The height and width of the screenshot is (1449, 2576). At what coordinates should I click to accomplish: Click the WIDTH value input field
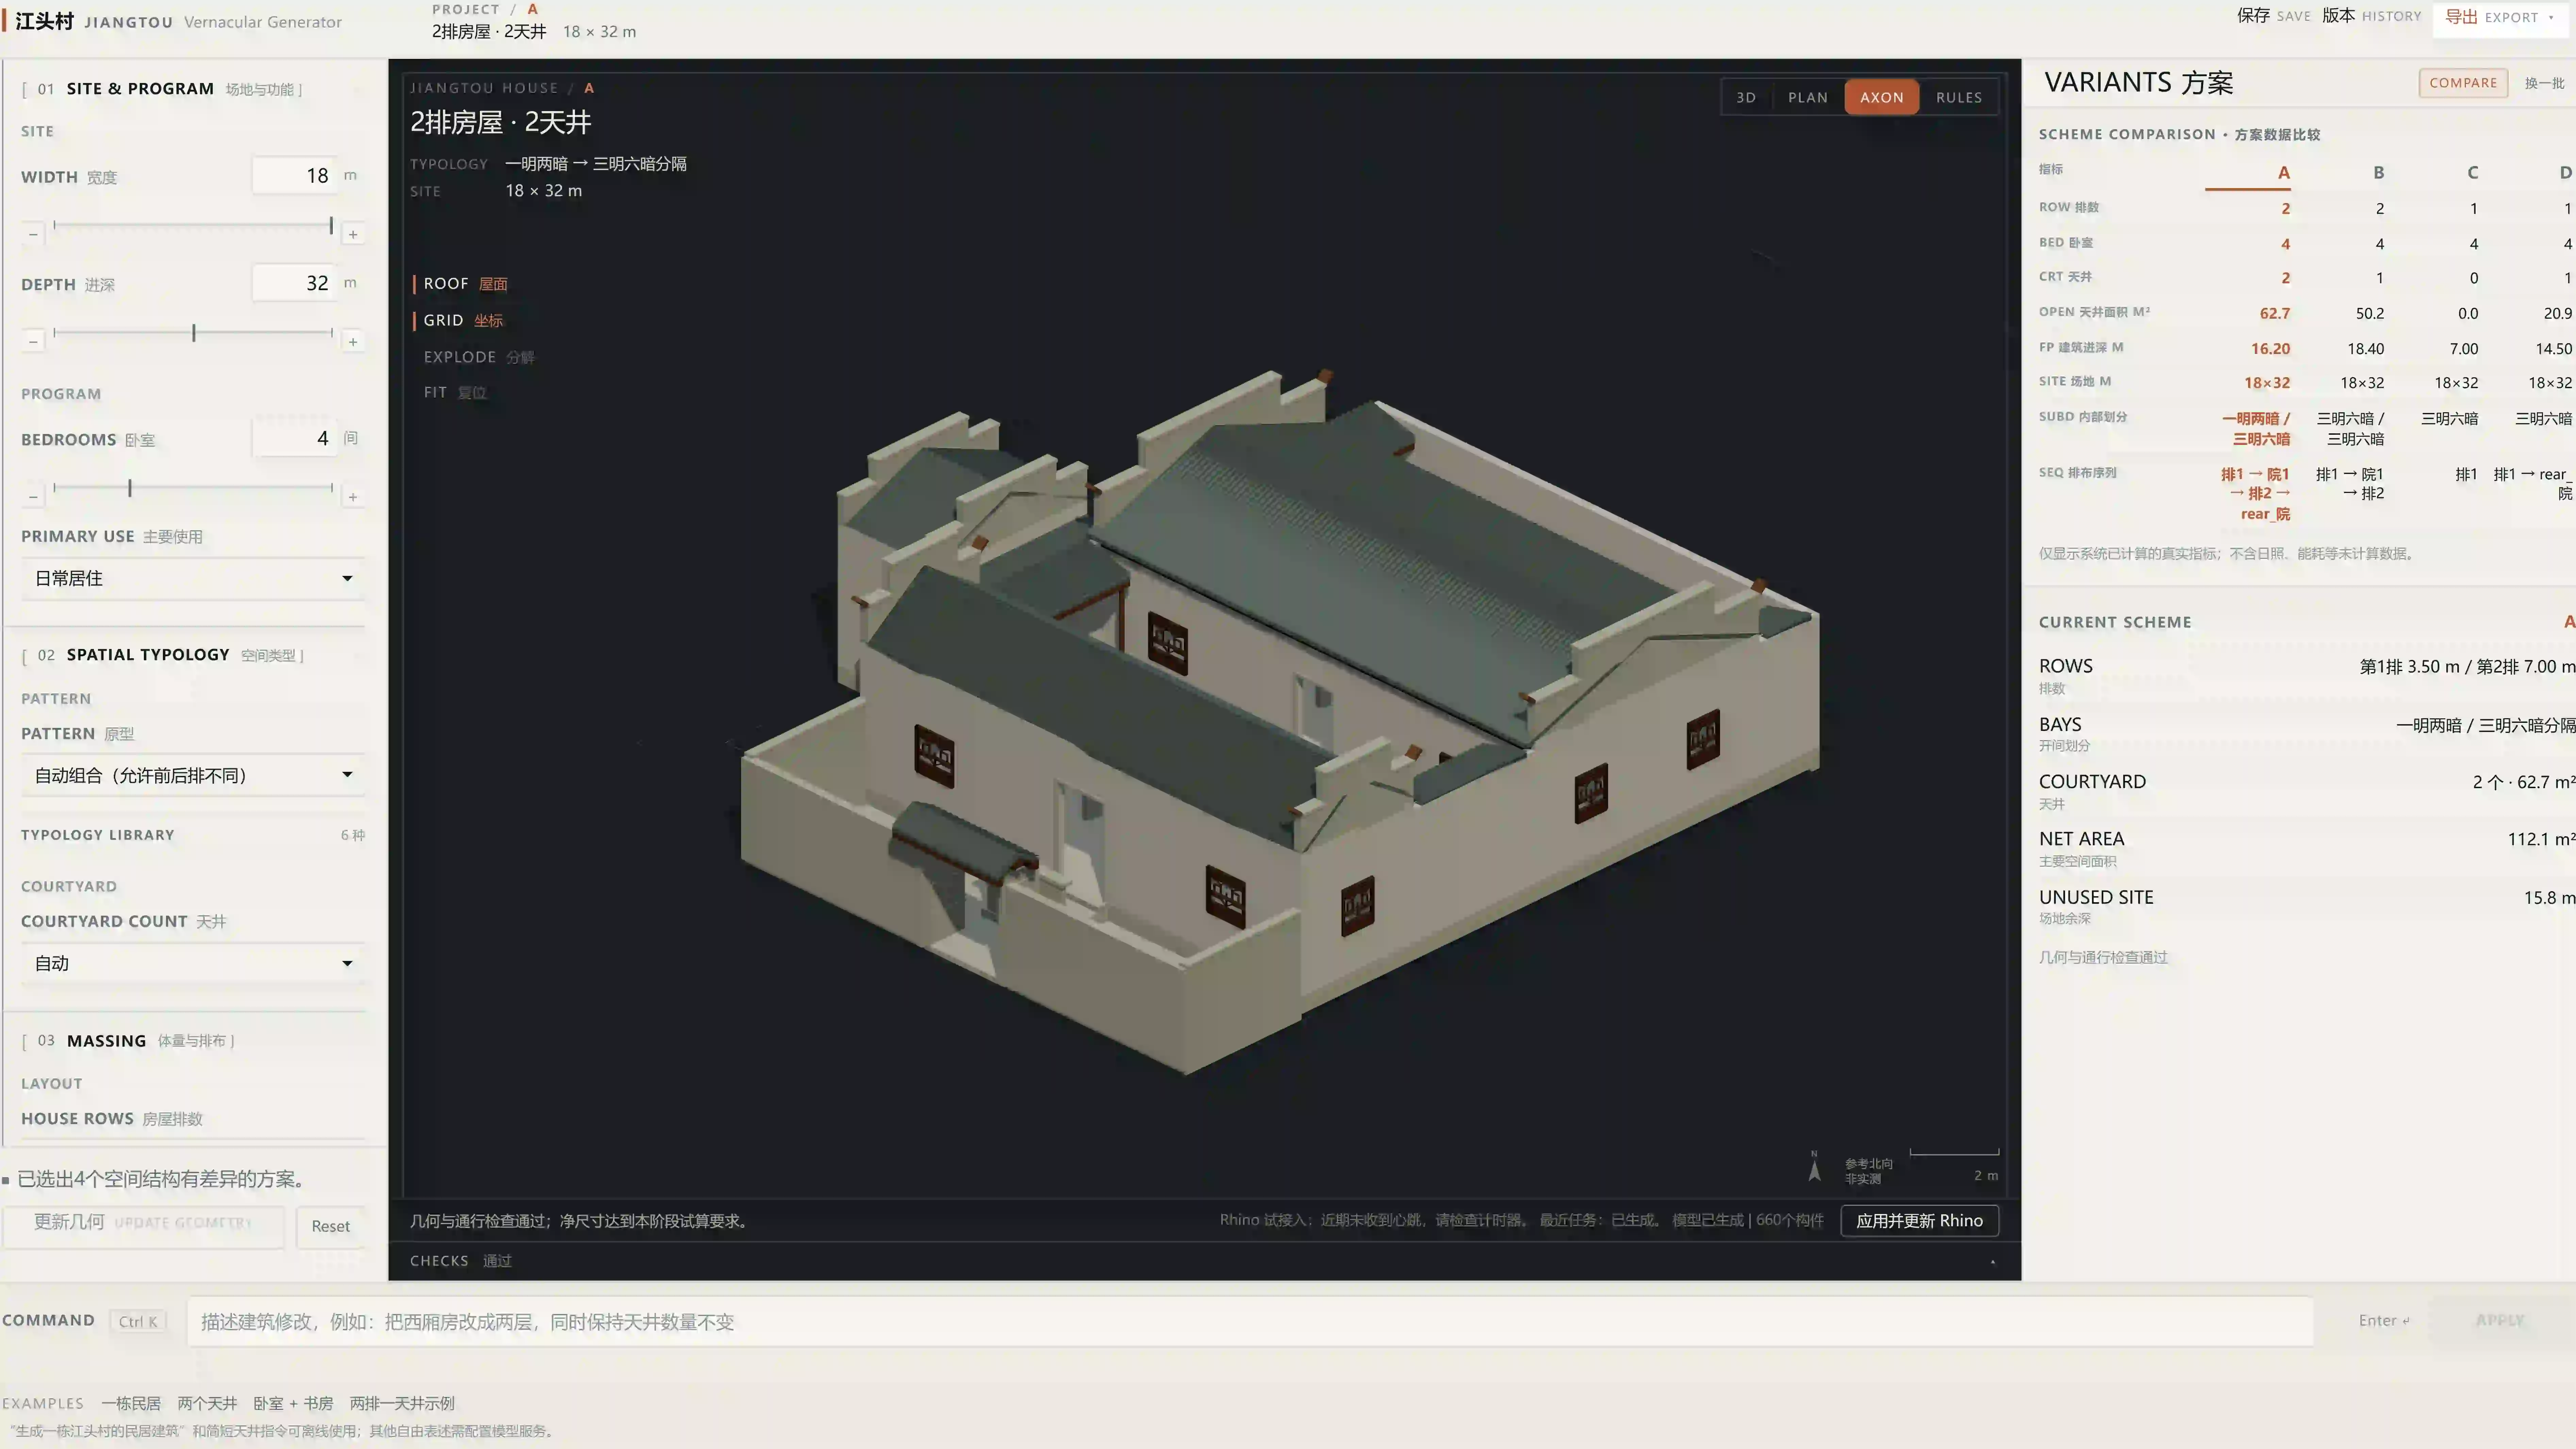294,176
